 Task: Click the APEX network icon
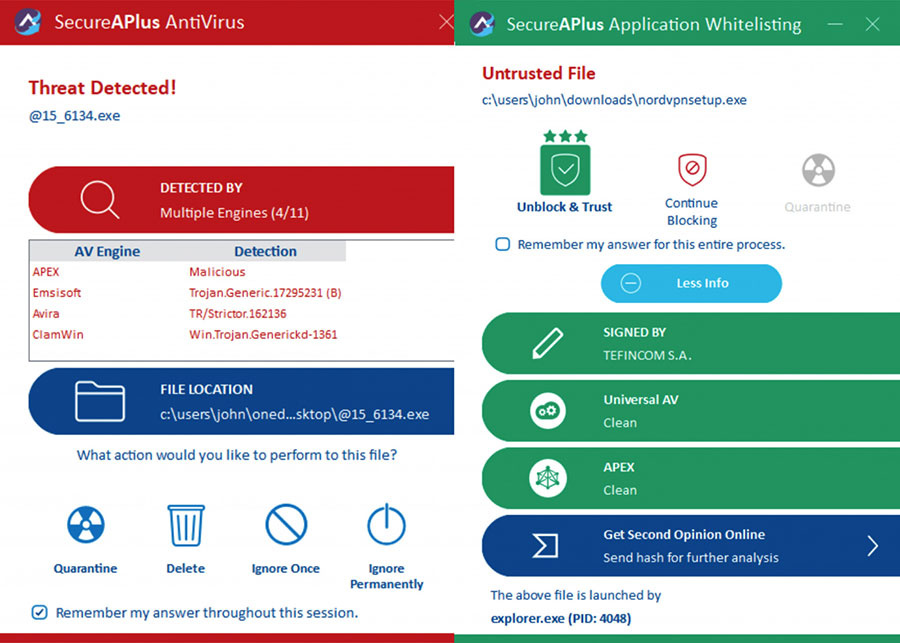pos(548,478)
